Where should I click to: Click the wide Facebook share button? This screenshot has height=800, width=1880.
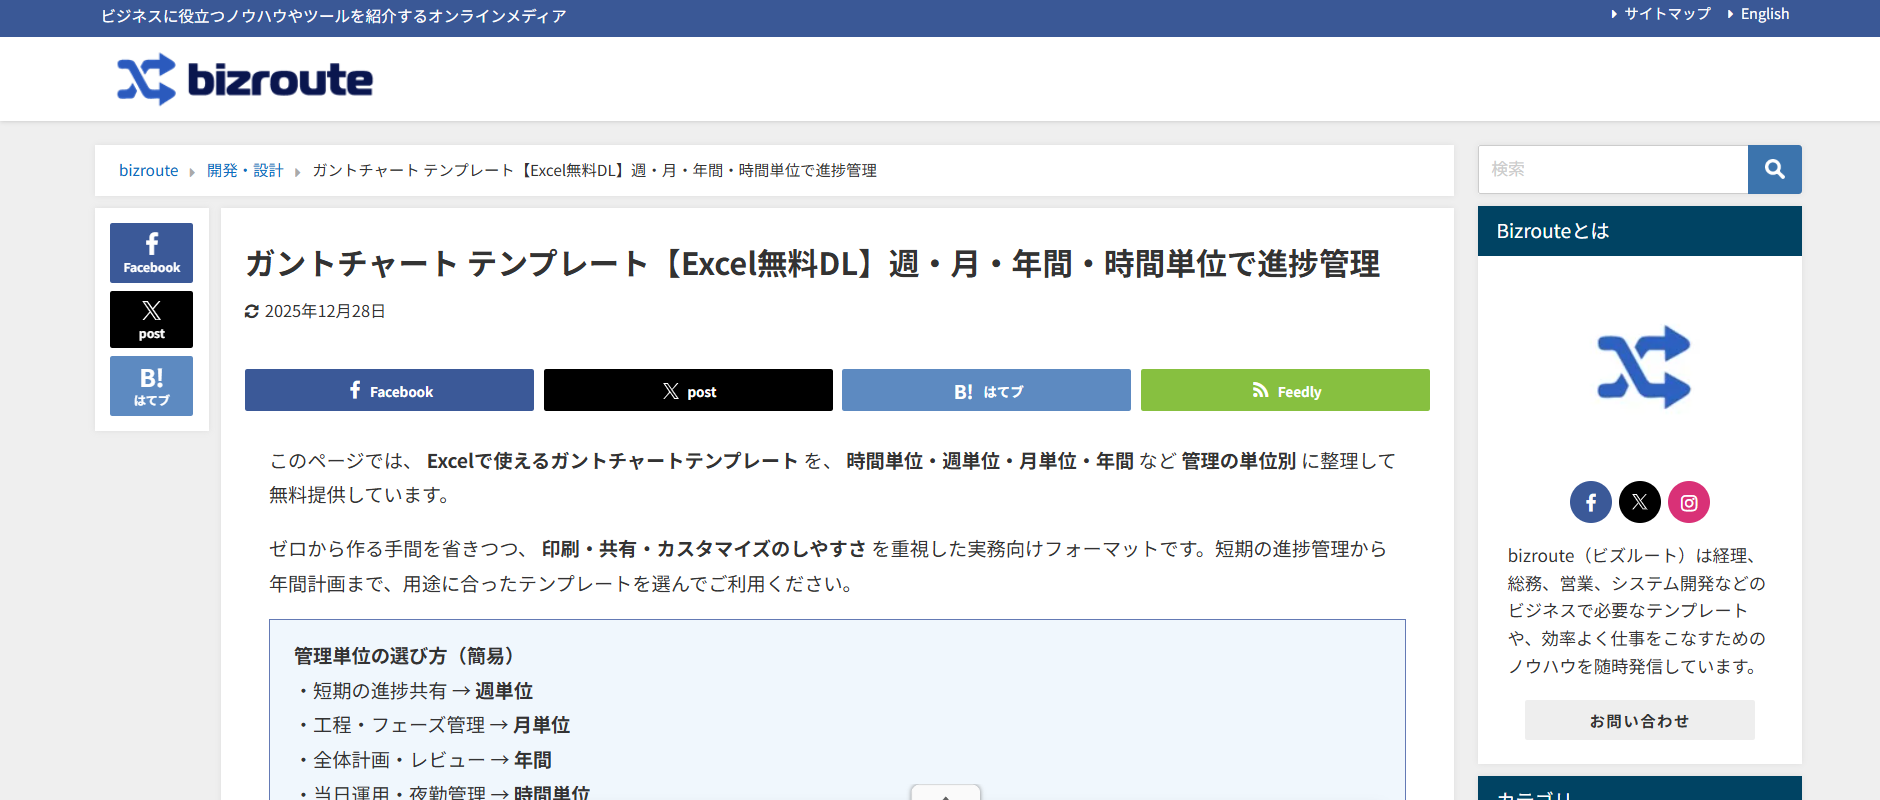(x=389, y=390)
